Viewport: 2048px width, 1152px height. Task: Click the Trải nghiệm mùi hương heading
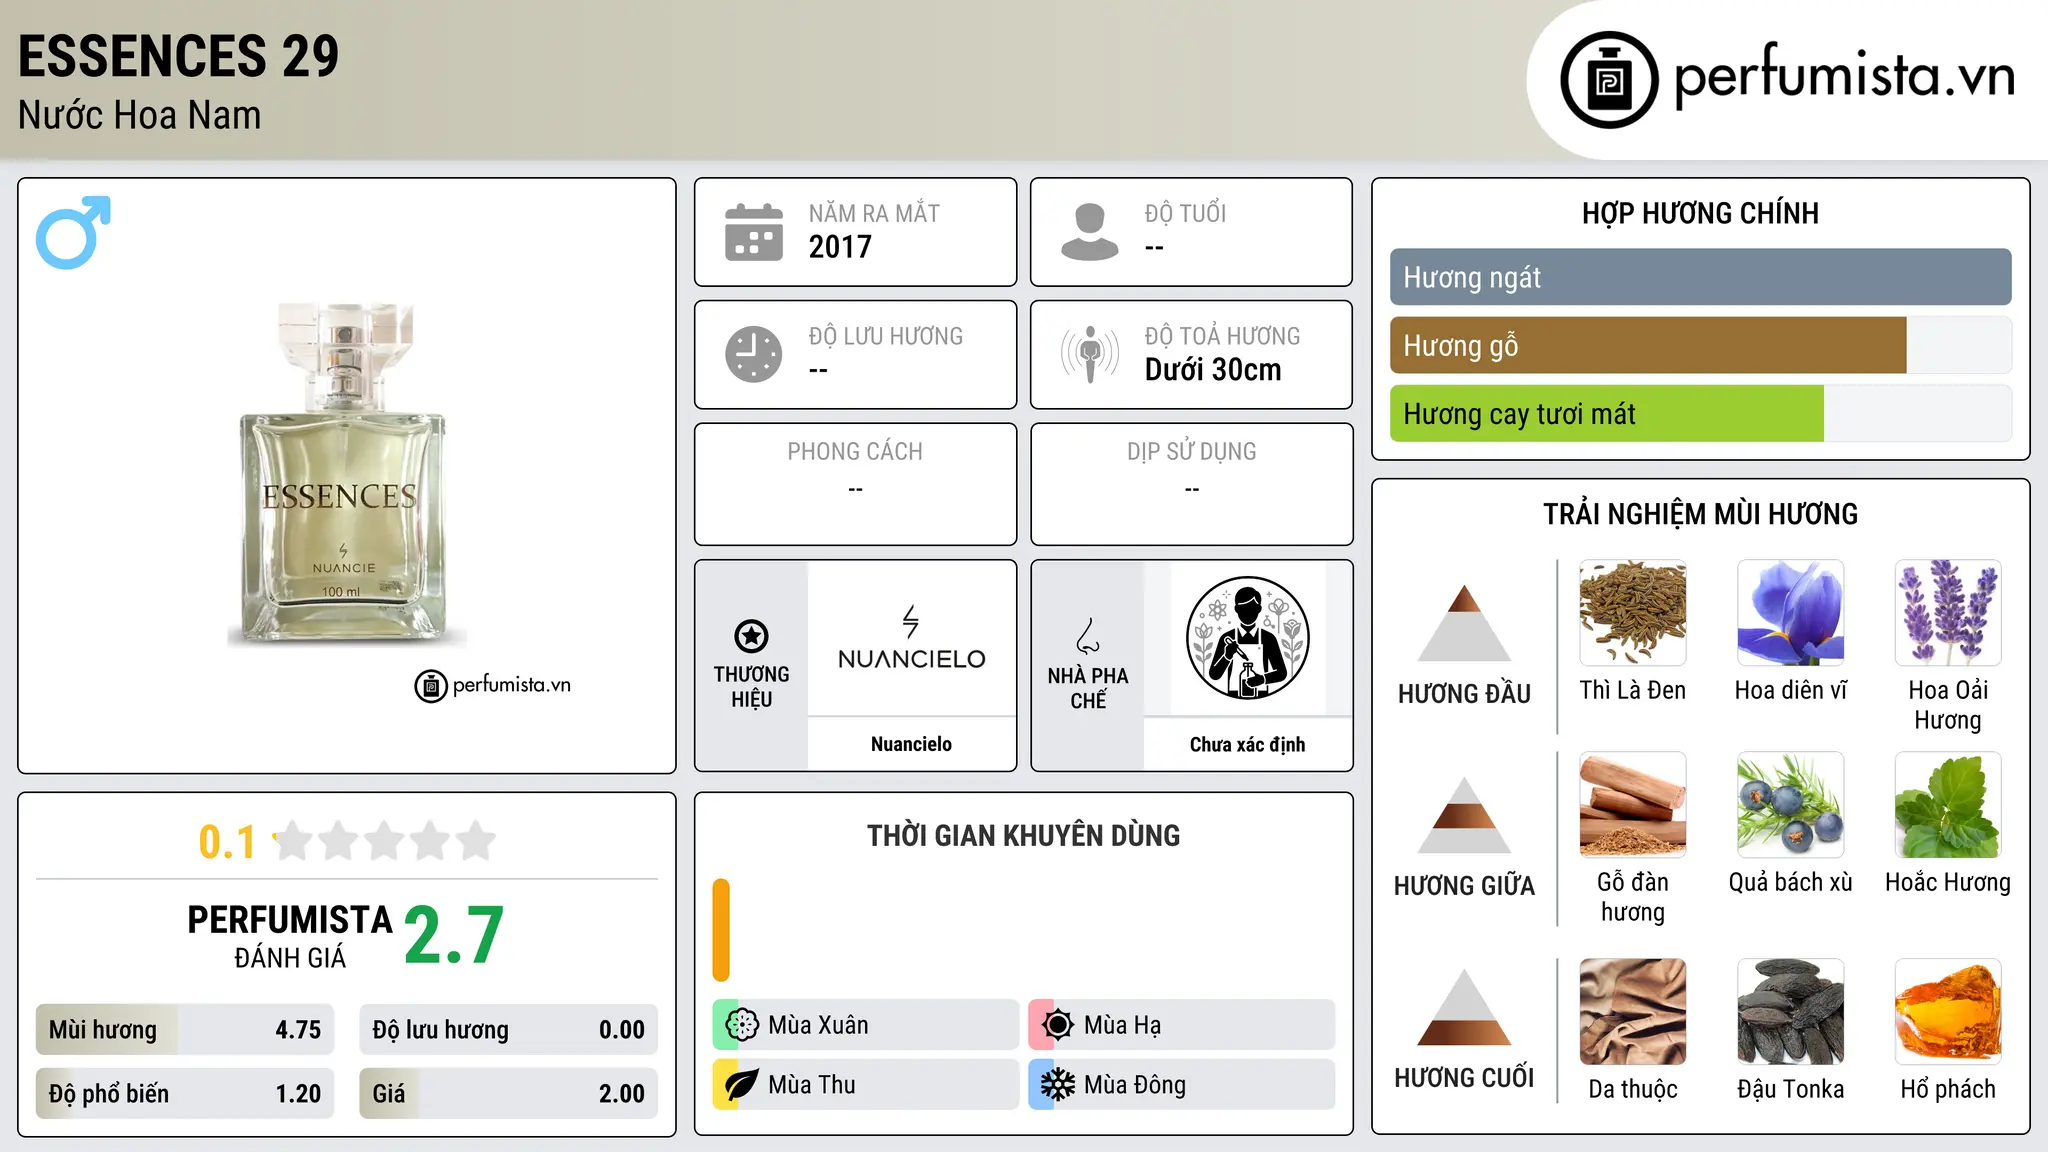tap(1700, 514)
